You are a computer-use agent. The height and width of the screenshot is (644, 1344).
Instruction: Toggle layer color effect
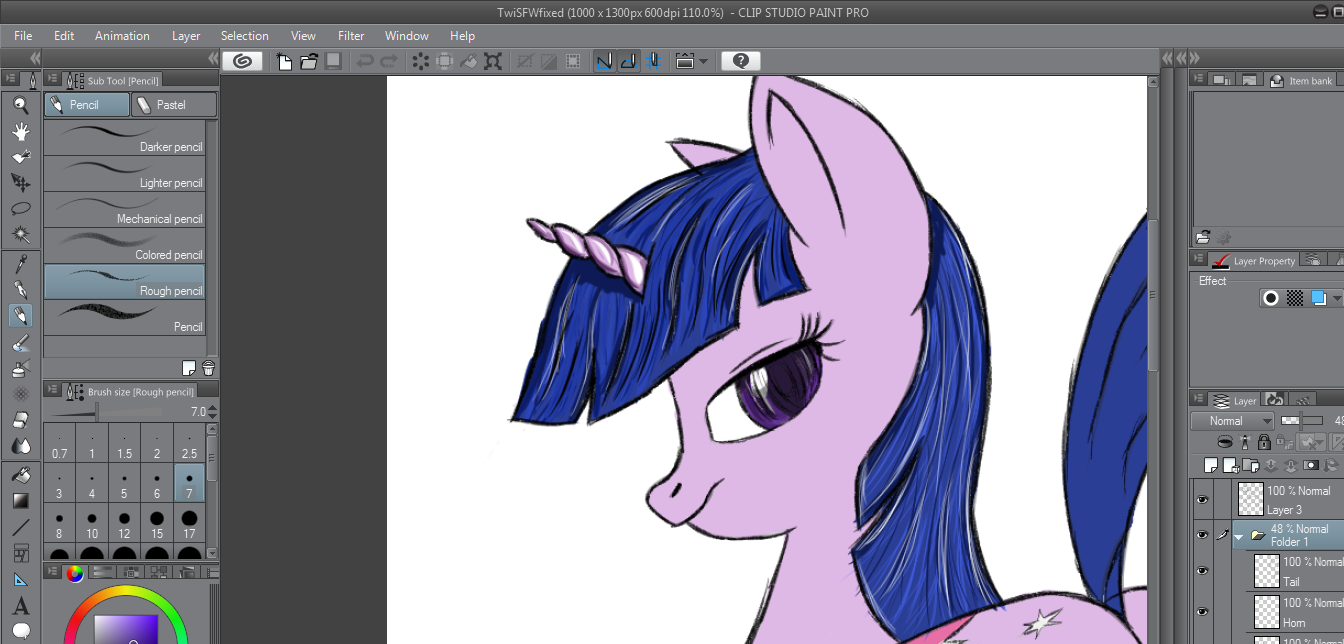pyautogui.click(x=1319, y=298)
